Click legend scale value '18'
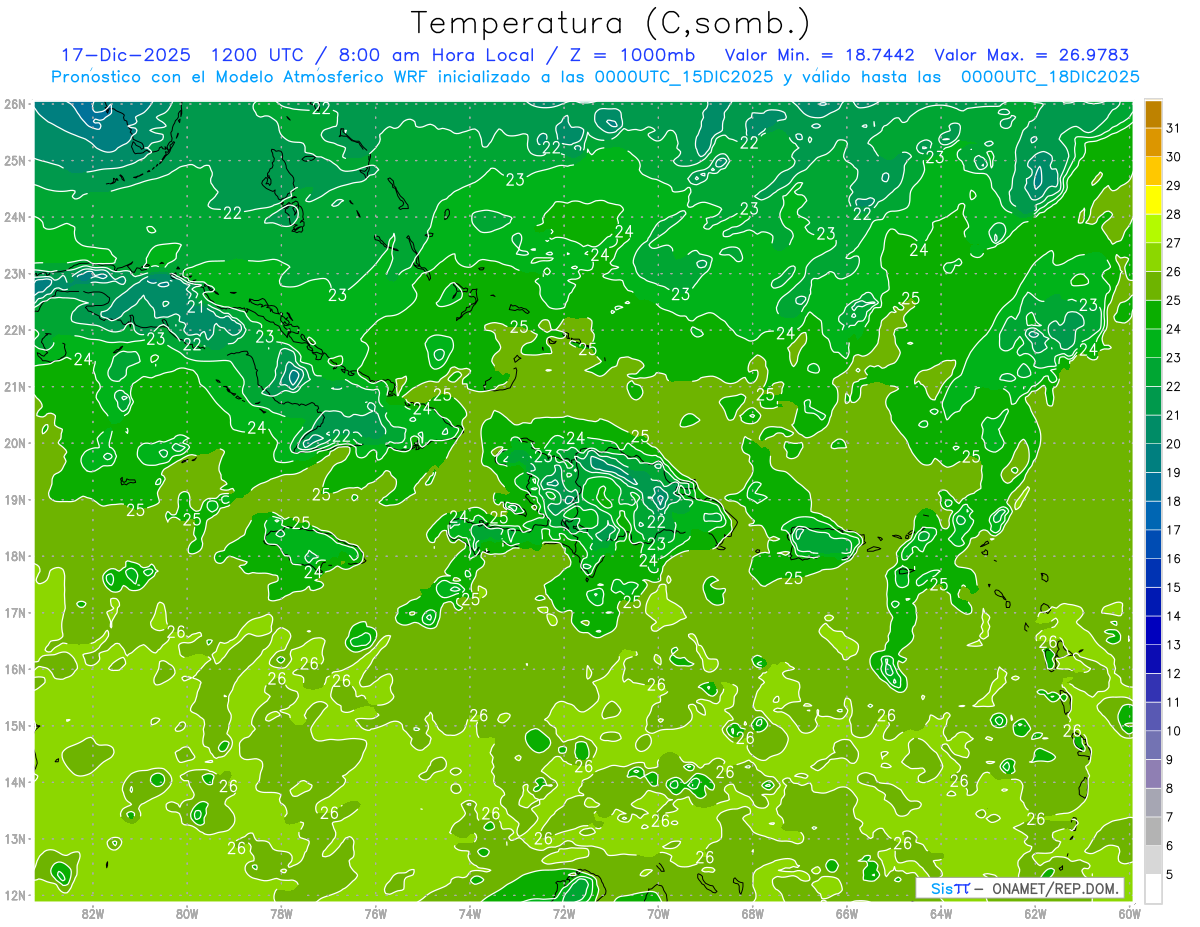 pyautogui.click(x=1174, y=501)
